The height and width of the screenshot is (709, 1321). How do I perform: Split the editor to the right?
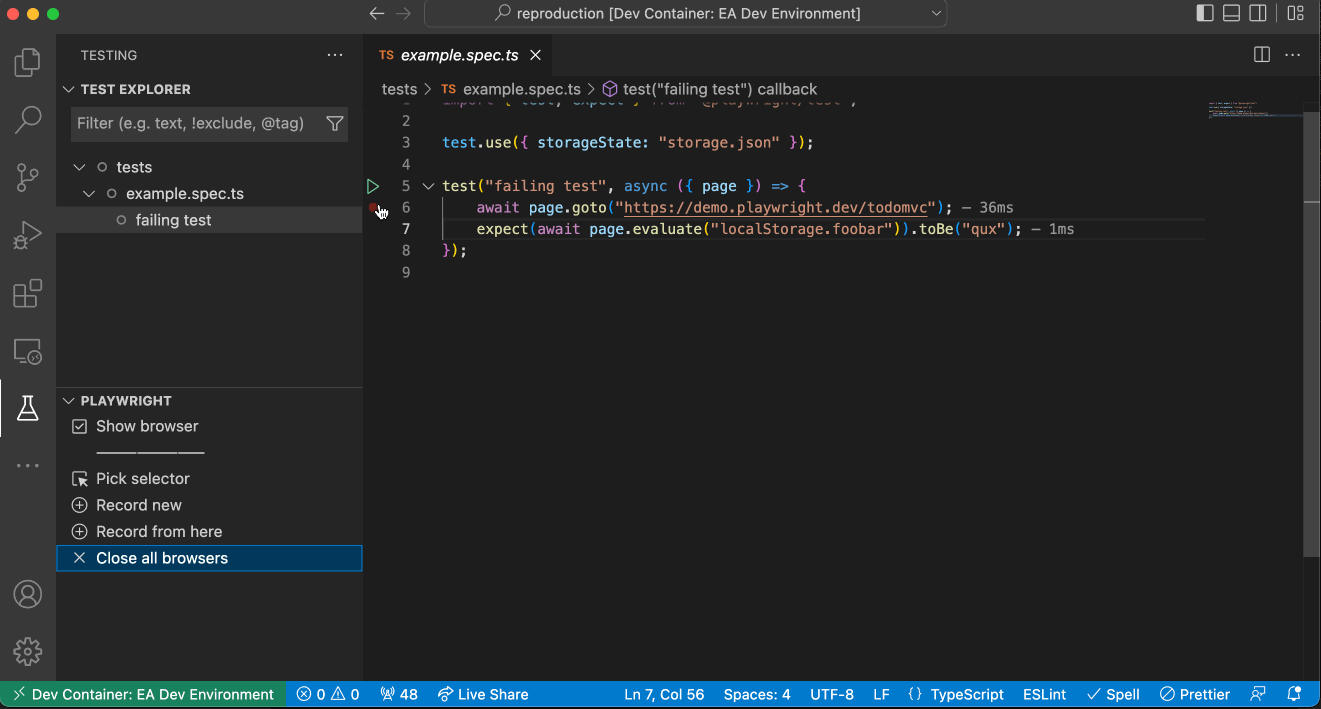[1262, 55]
